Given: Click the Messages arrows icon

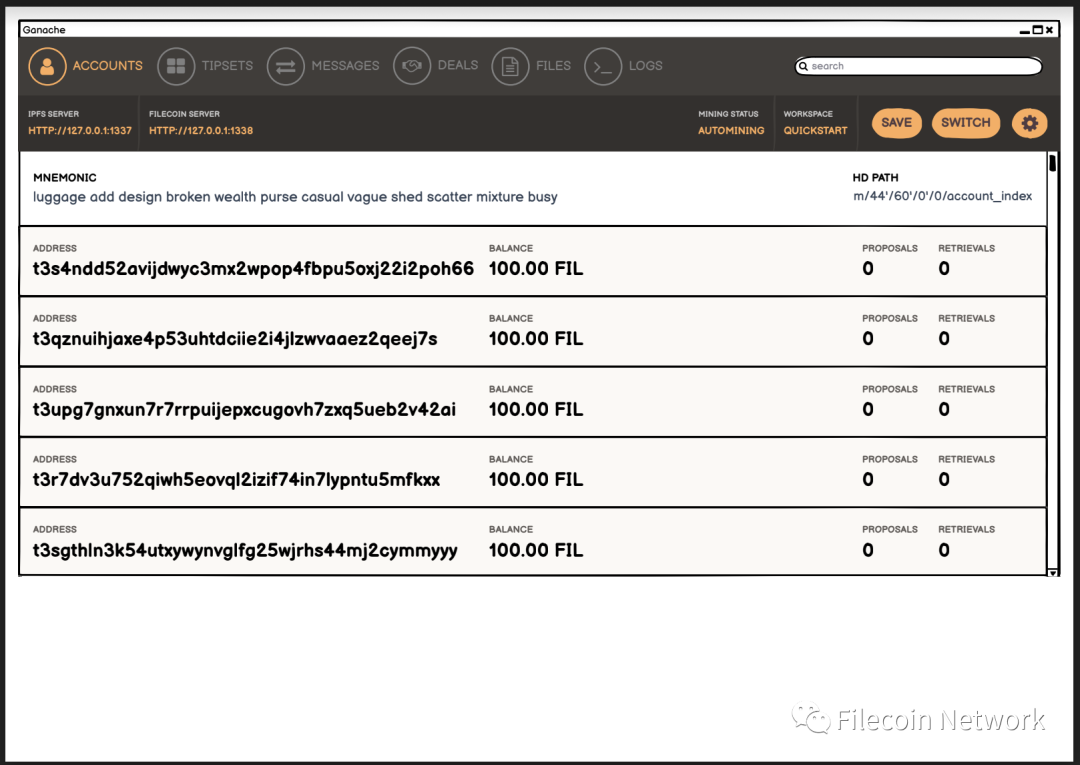Looking at the screenshot, I should pyautogui.click(x=285, y=66).
